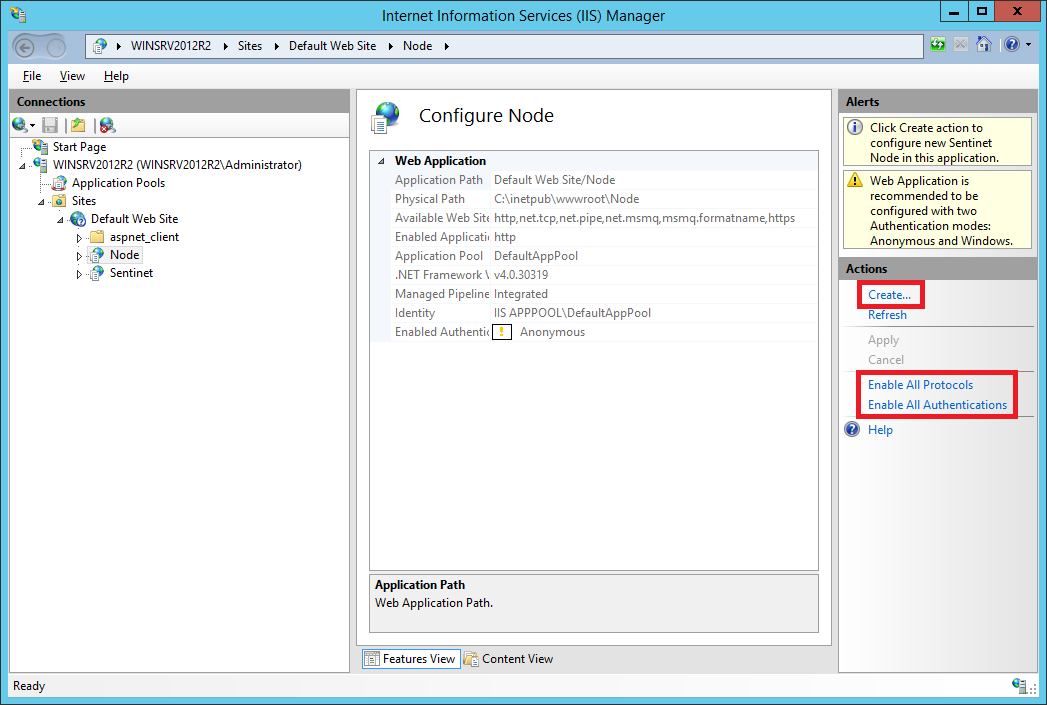The image size is (1047, 705).
Task: Click WINSRV2012R2 in address breadcrumb
Action: [x=171, y=46]
